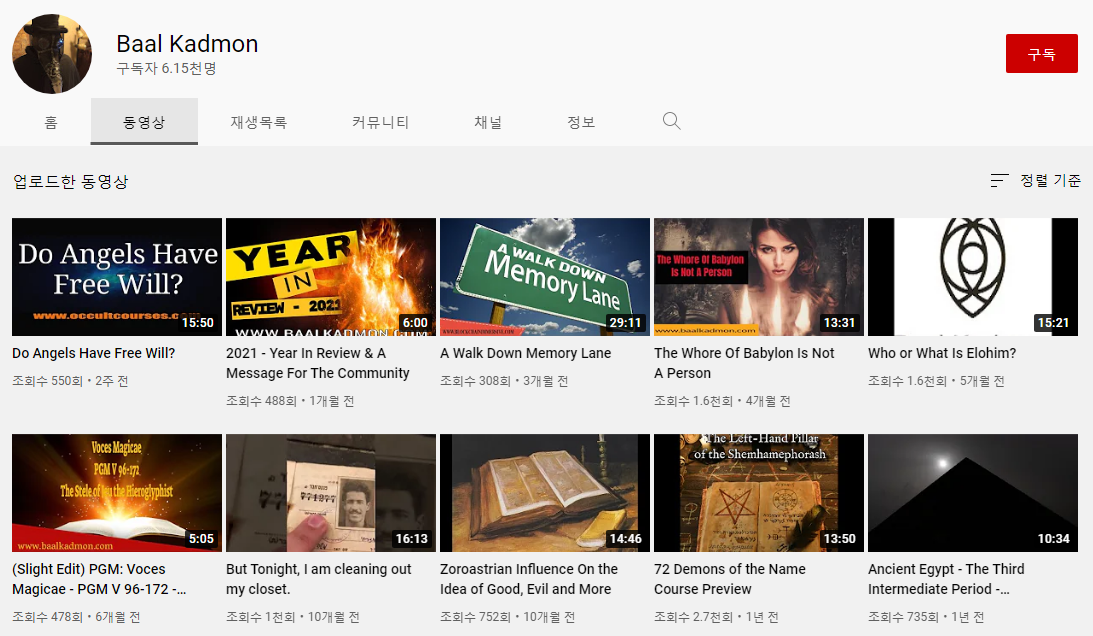The width and height of the screenshot is (1093, 636).
Task: Click the A Walk Down Memory Lane title
Action: pos(526,353)
